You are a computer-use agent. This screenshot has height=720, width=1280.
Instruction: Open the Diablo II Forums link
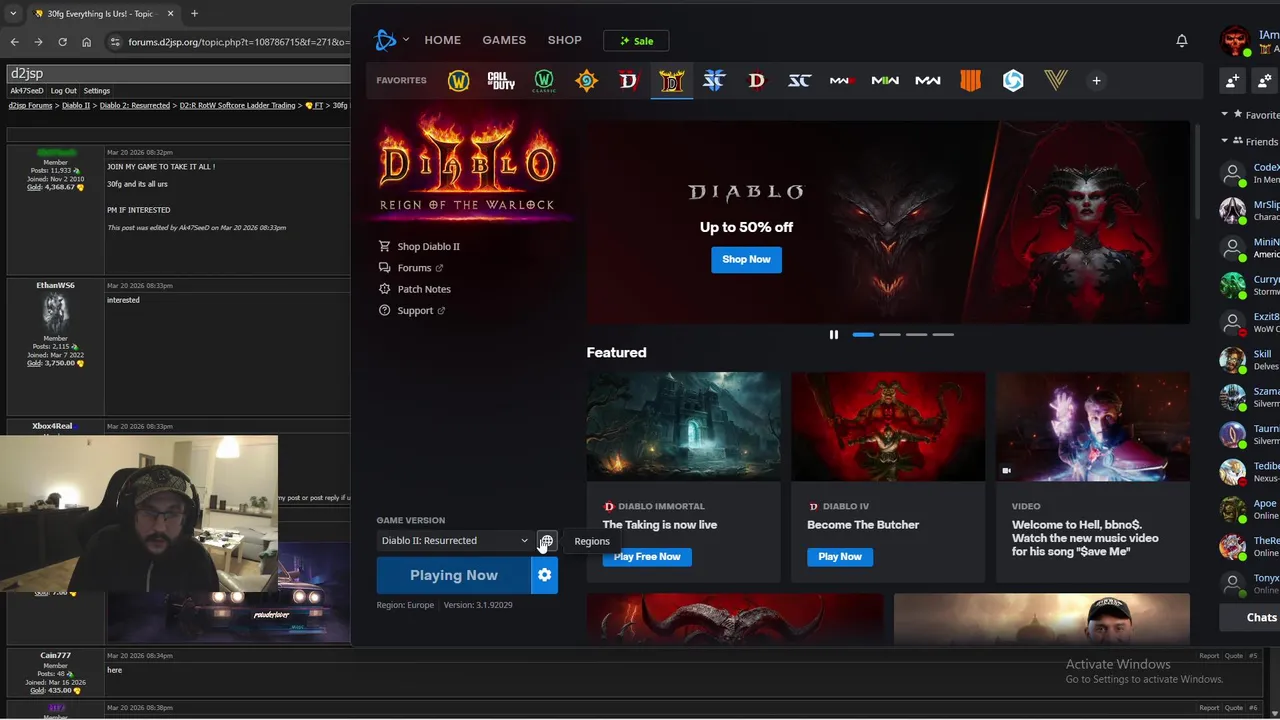411,268
